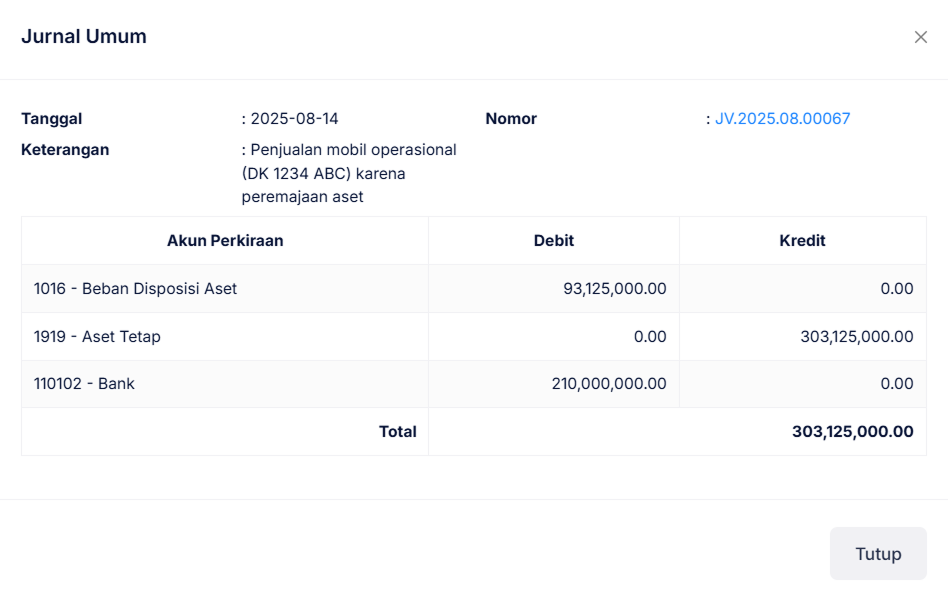Image resolution: width=948 pixels, height=602 pixels.
Task: Select the 1016 - Beban Disposisi Aset row
Action: [135, 289]
